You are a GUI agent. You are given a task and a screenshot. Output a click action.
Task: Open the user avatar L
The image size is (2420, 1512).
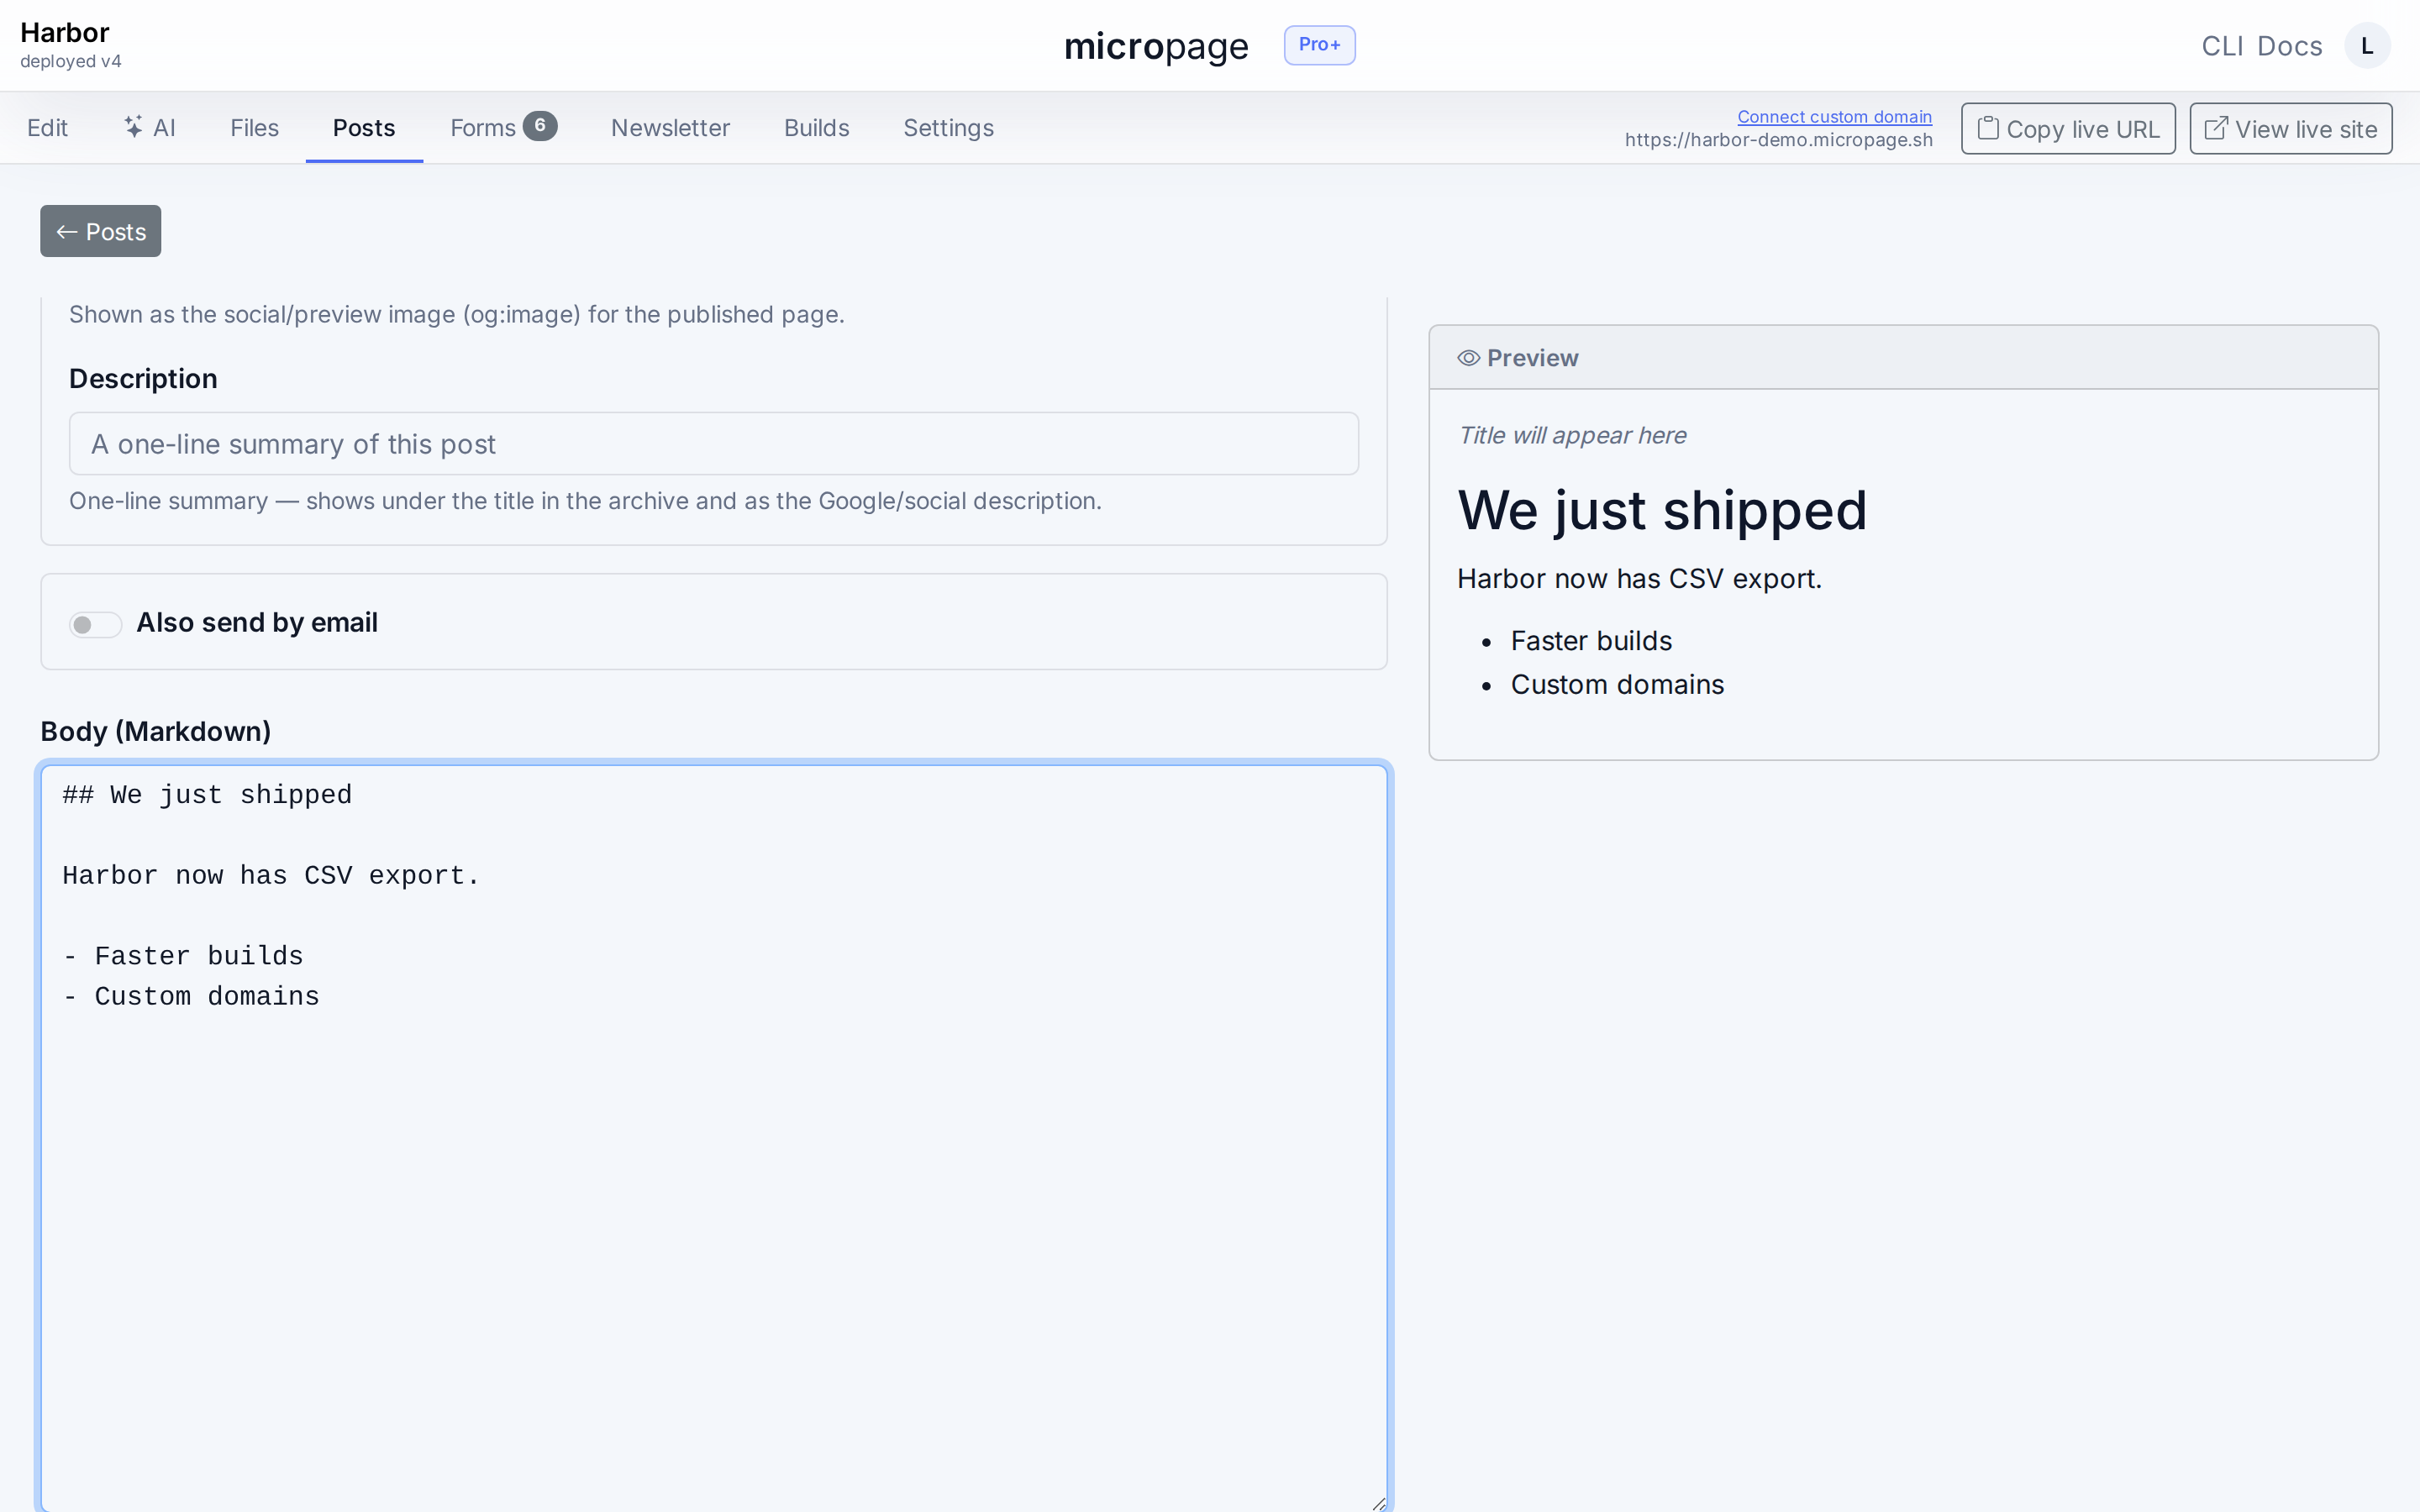2367,46
